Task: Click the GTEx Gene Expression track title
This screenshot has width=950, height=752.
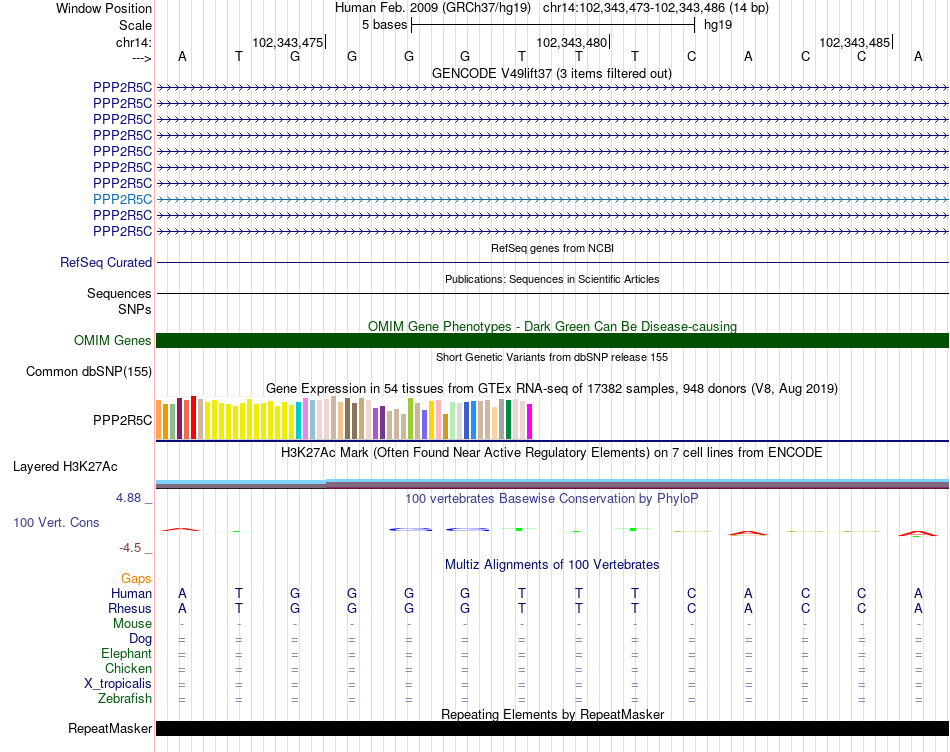Action: coord(551,388)
